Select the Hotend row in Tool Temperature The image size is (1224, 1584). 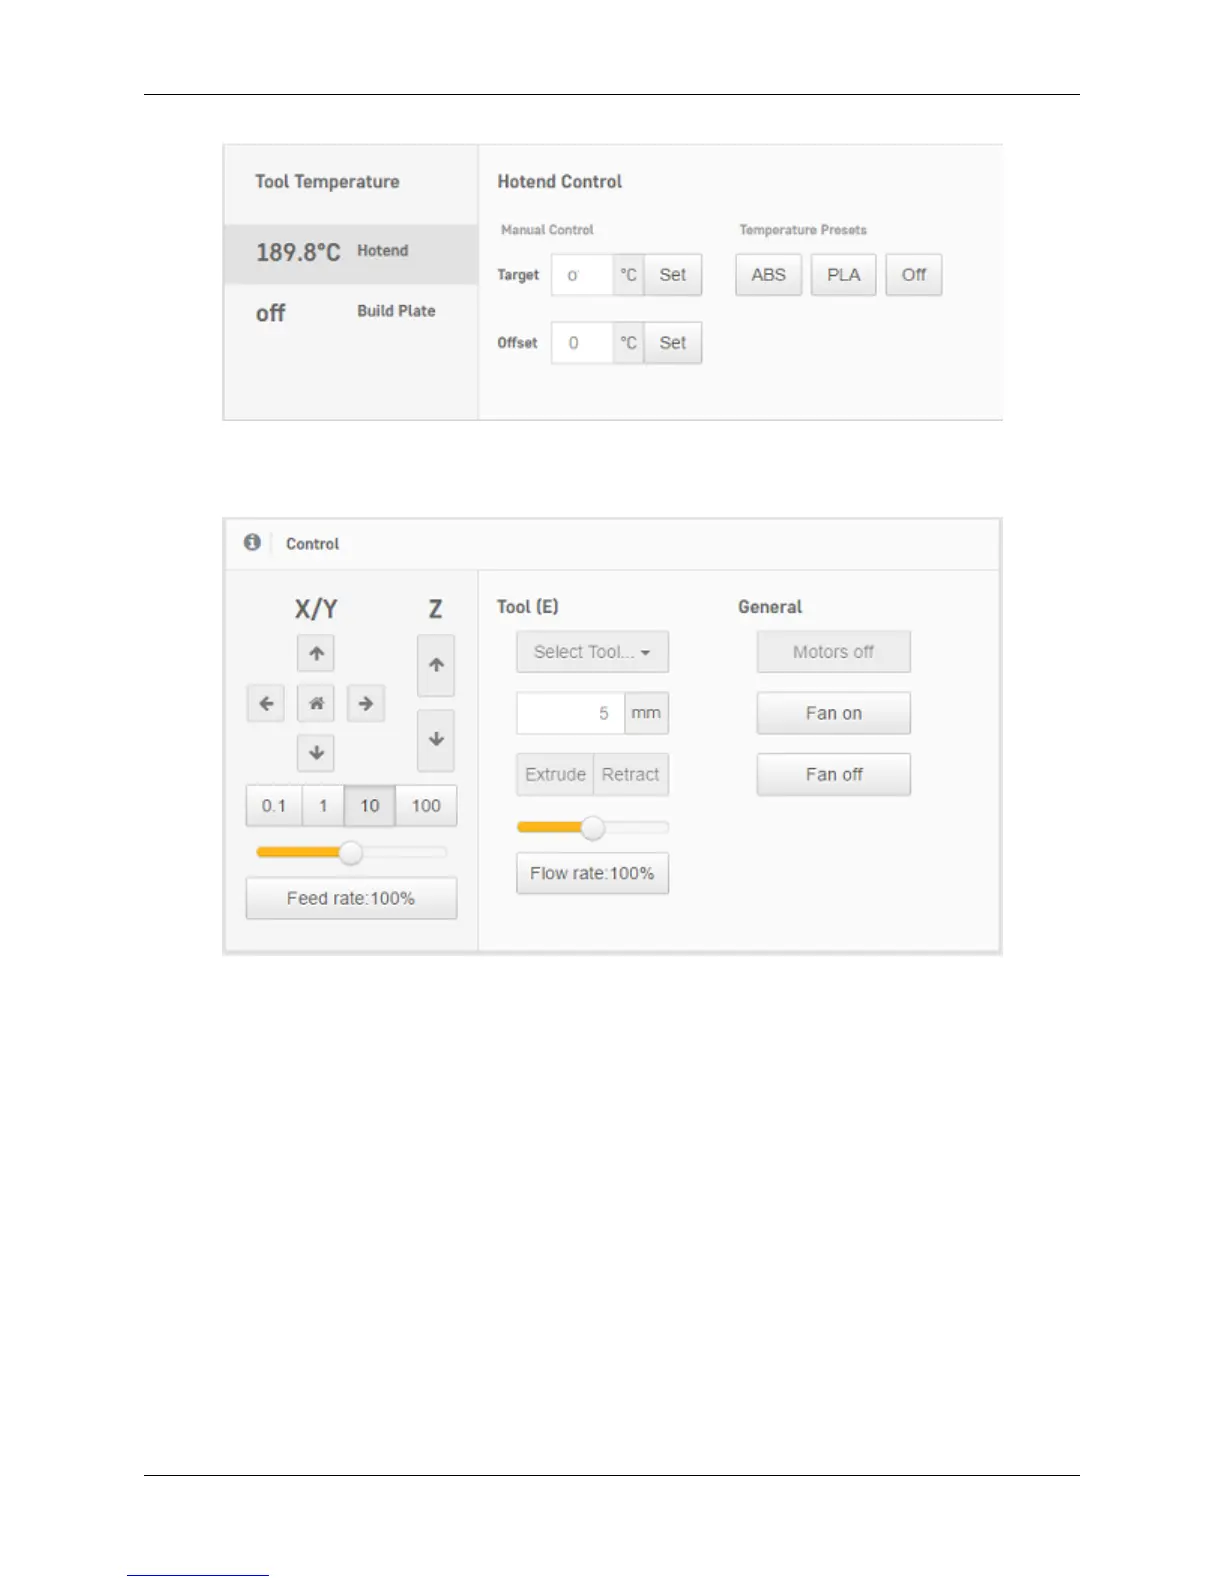pyautogui.click(x=351, y=253)
